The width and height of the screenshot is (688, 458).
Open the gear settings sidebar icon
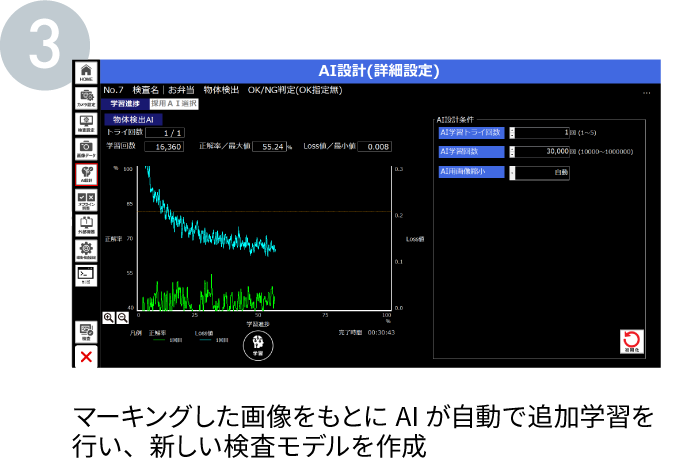click(x=86, y=250)
